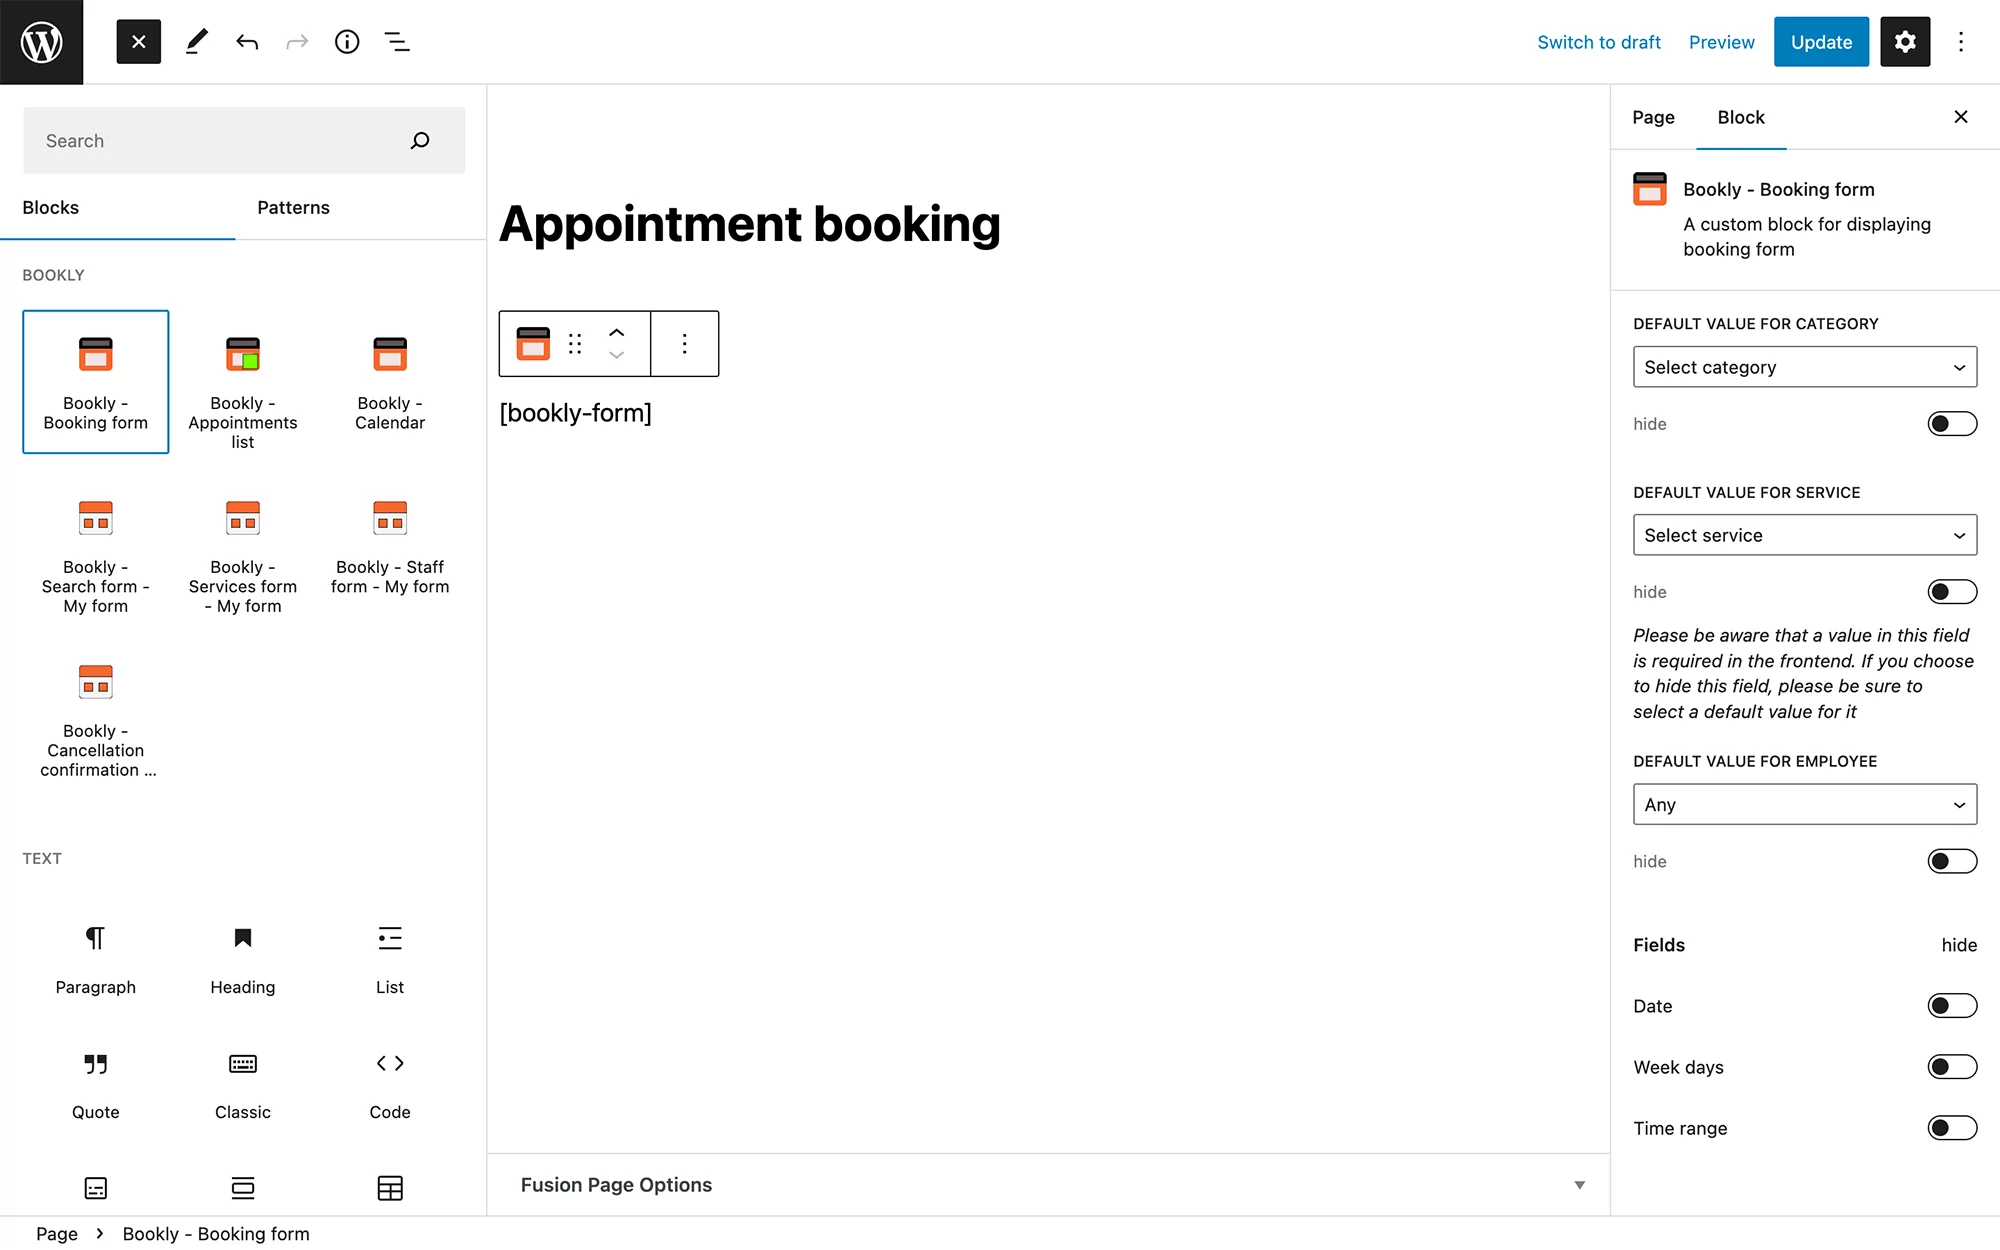The height and width of the screenshot is (1250, 2000).
Task: Toggle hide for category field
Action: pyautogui.click(x=1952, y=424)
